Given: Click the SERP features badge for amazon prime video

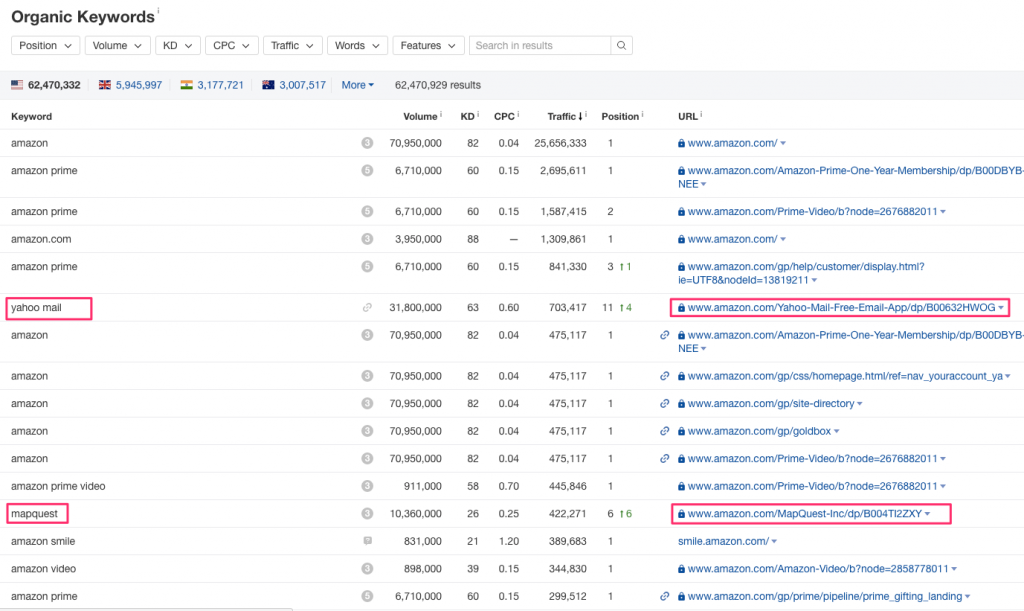Looking at the screenshot, I should [x=367, y=486].
